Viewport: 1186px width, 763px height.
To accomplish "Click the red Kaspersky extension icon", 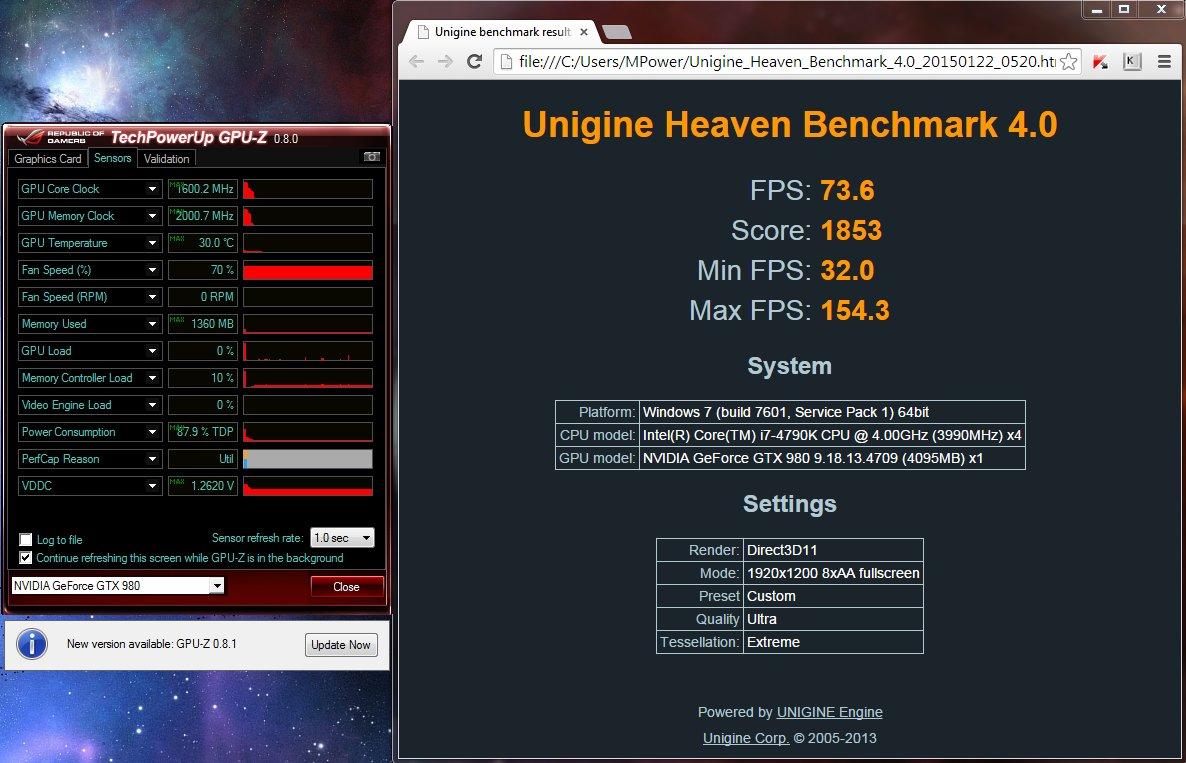I will pyautogui.click(x=1101, y=62).
